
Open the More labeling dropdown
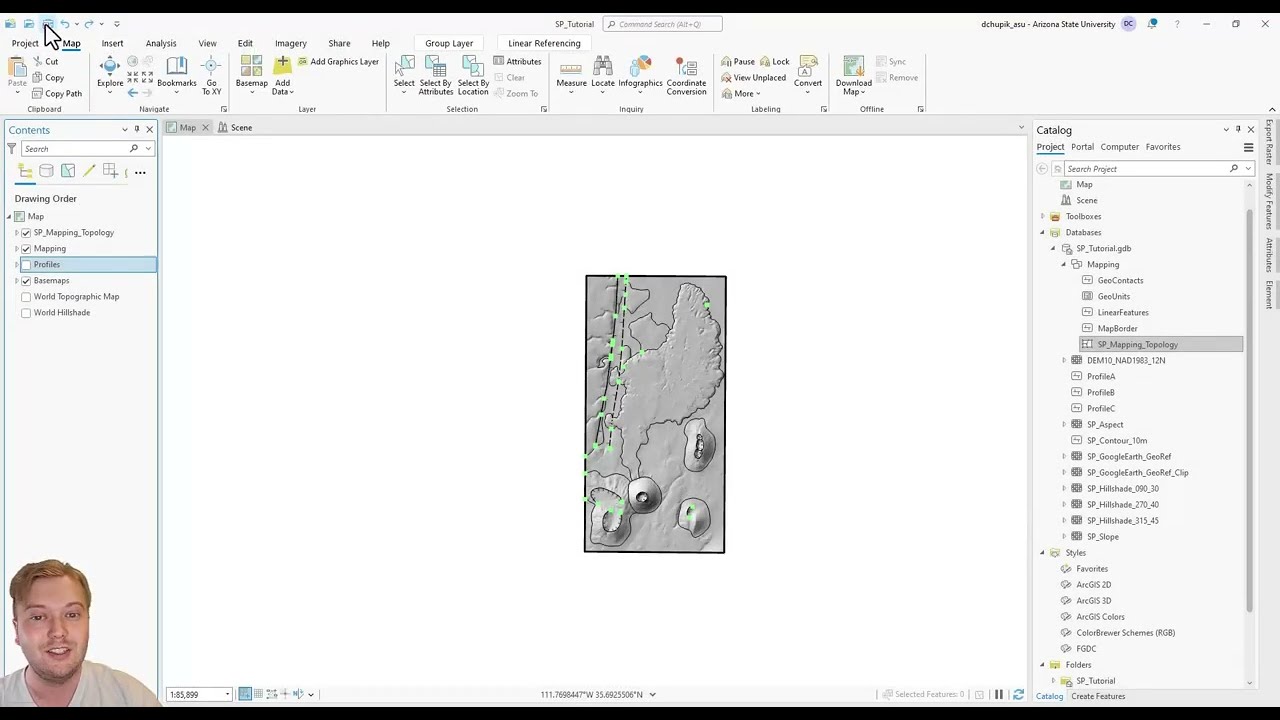(746, 94)
